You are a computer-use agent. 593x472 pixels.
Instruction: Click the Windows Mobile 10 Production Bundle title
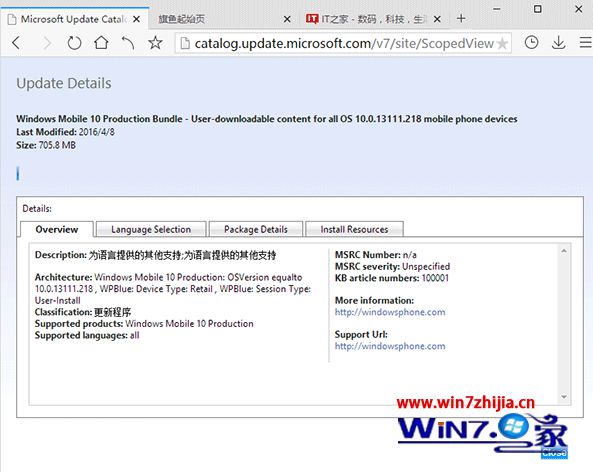(267, 119)
